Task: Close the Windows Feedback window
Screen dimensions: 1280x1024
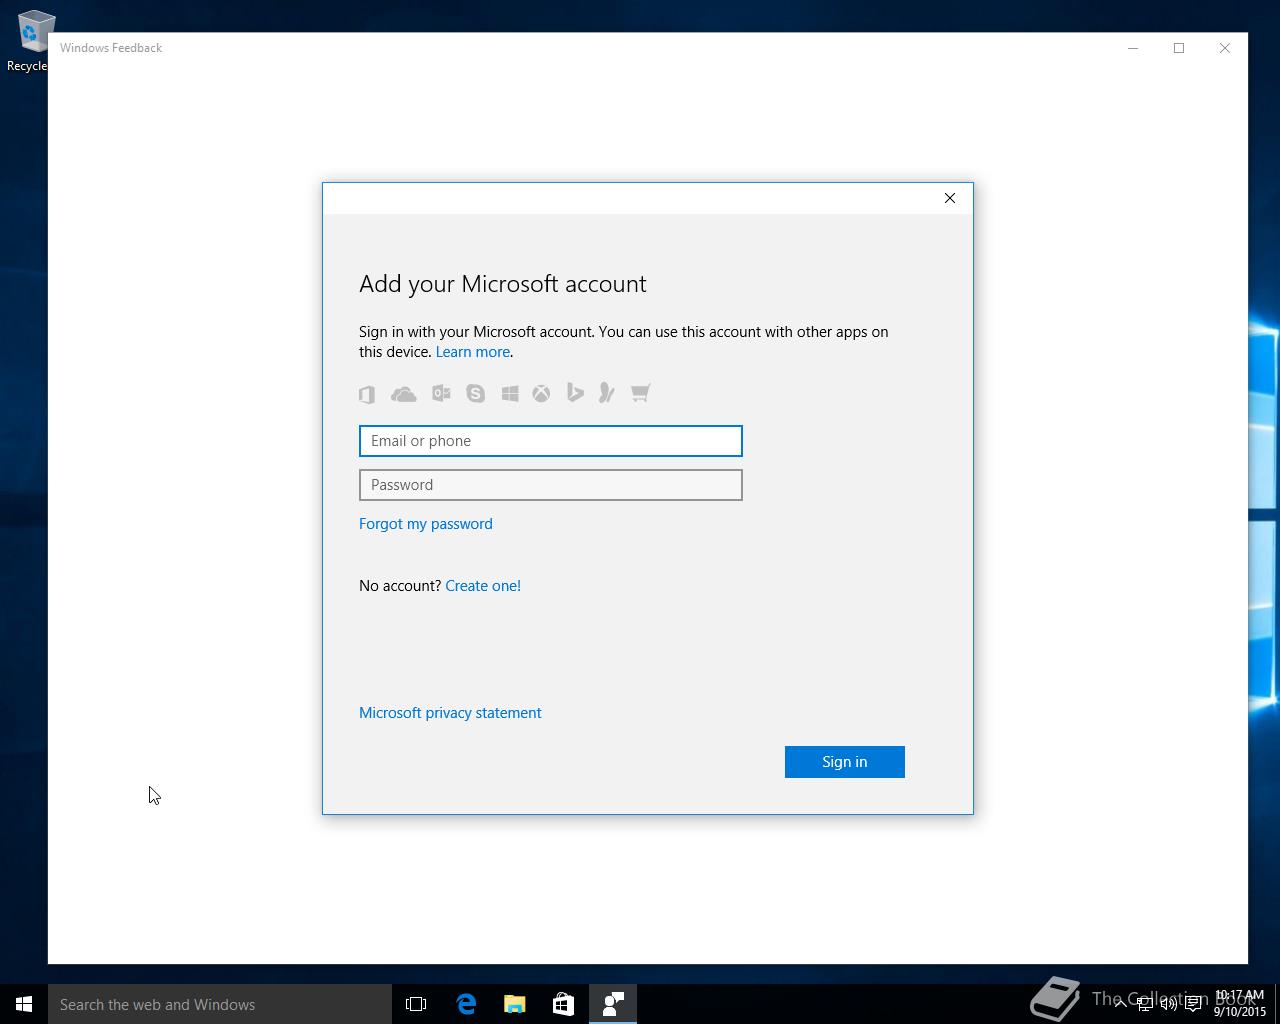Action: click(1225, 48)
